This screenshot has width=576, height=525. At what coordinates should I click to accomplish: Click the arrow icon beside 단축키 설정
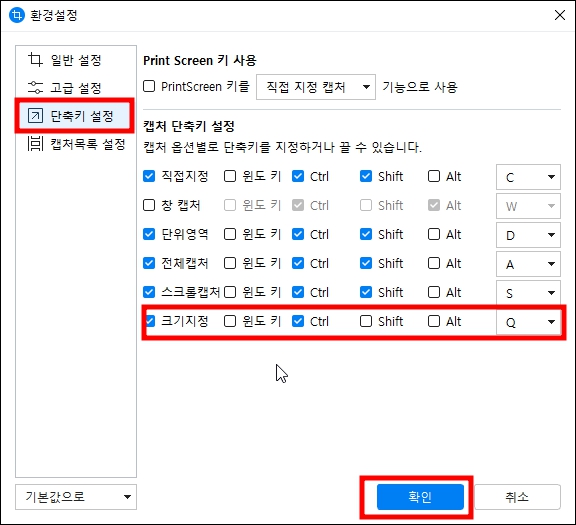pos(35,116)
